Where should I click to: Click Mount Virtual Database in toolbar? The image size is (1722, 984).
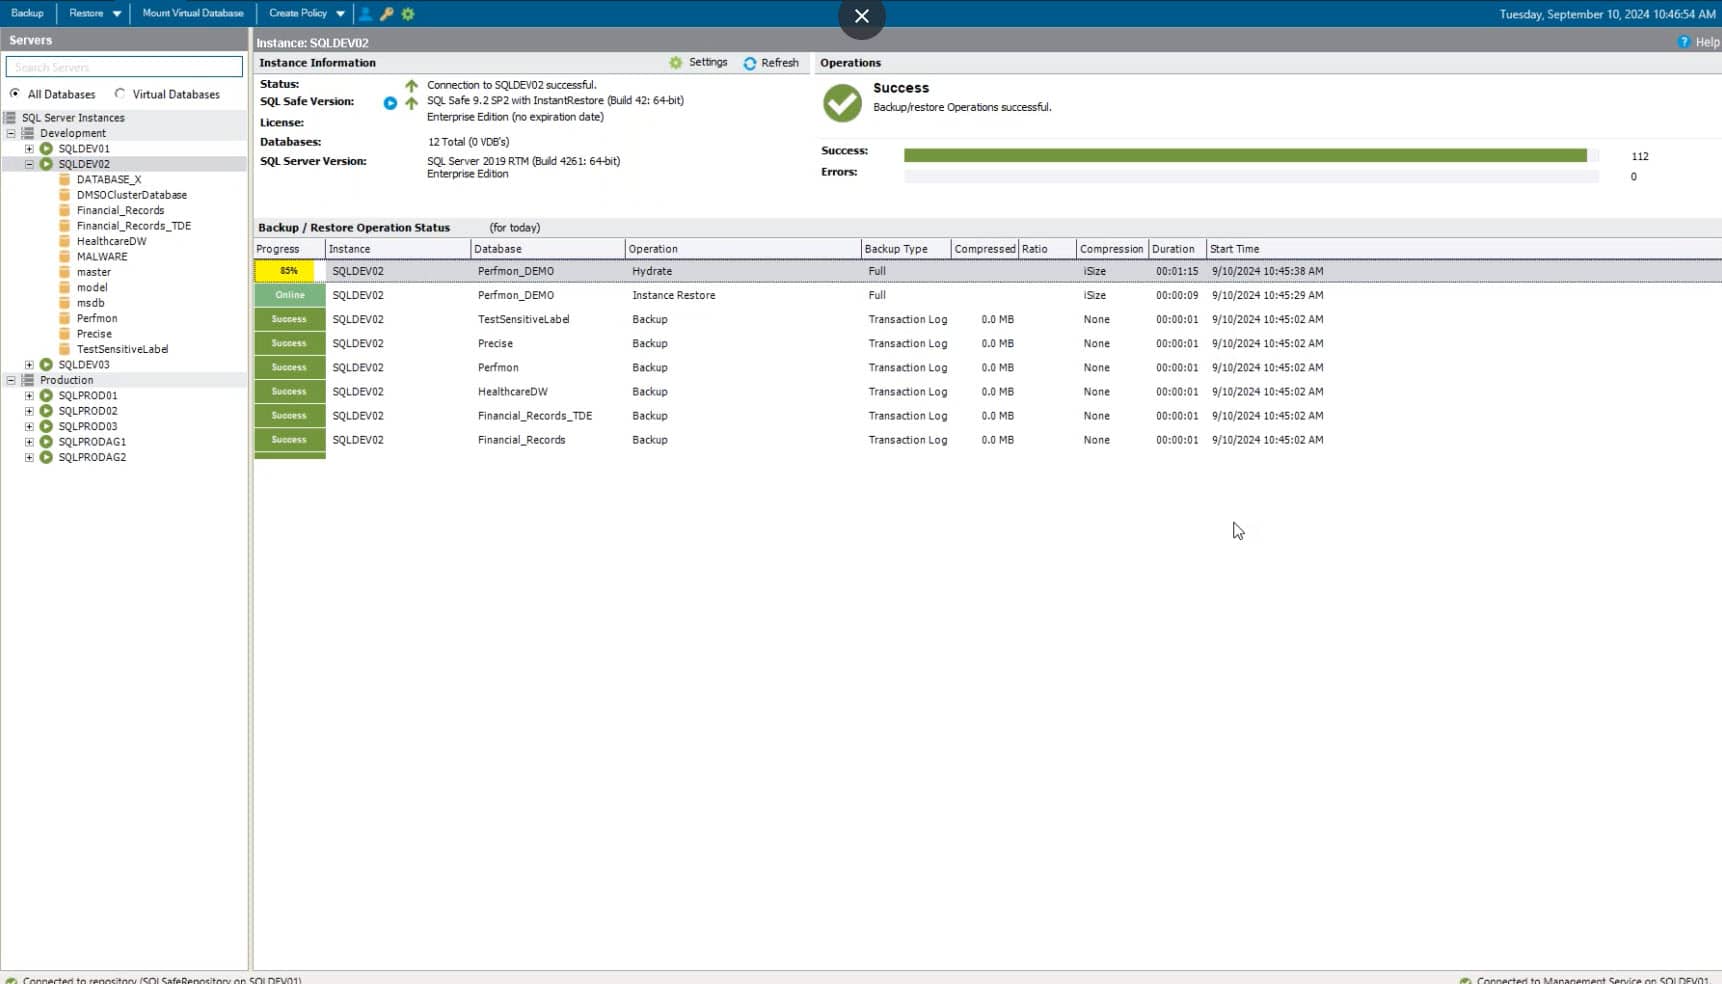(193, 13)
